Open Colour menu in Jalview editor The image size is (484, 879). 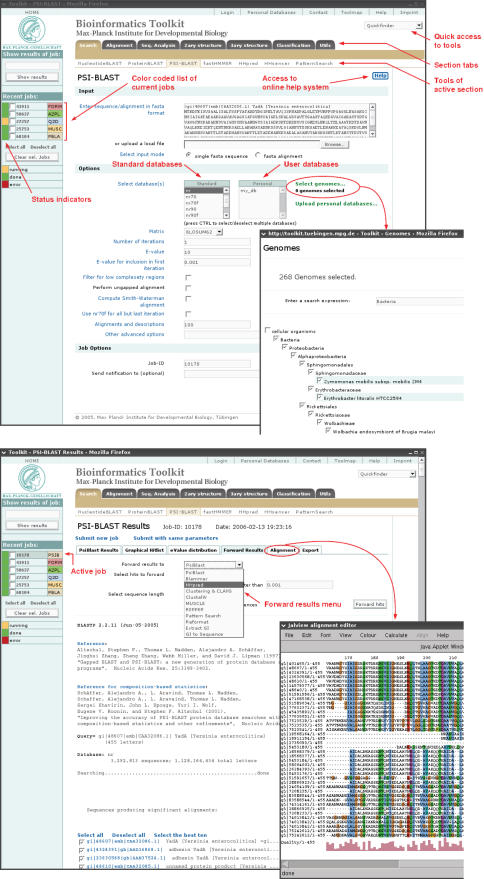point(368,635)
